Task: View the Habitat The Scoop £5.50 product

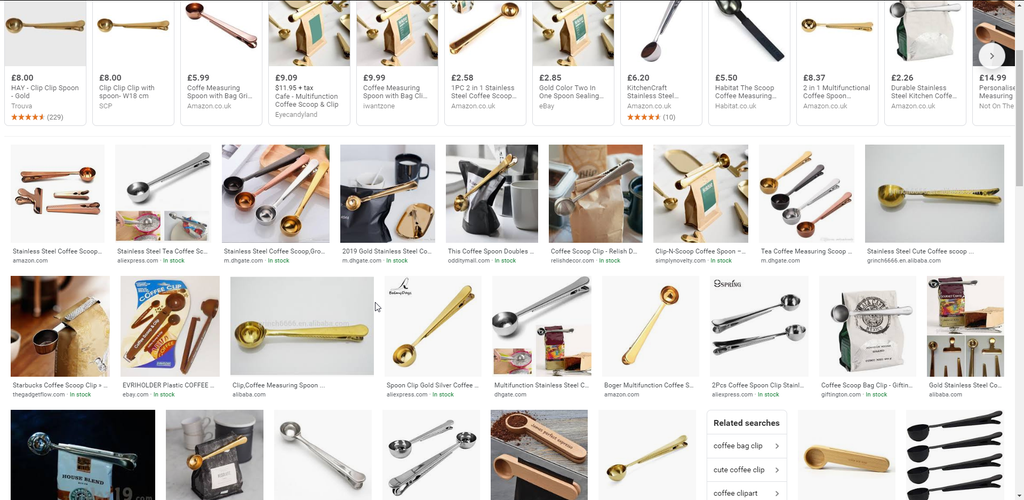Action: coord(749,63)
